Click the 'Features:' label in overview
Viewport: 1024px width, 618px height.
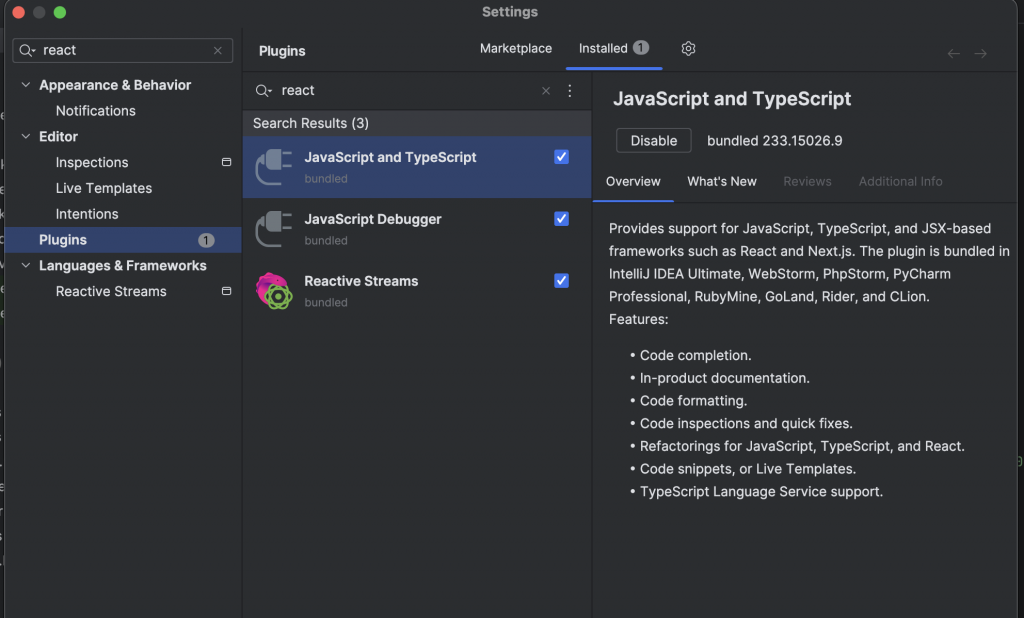639,319
